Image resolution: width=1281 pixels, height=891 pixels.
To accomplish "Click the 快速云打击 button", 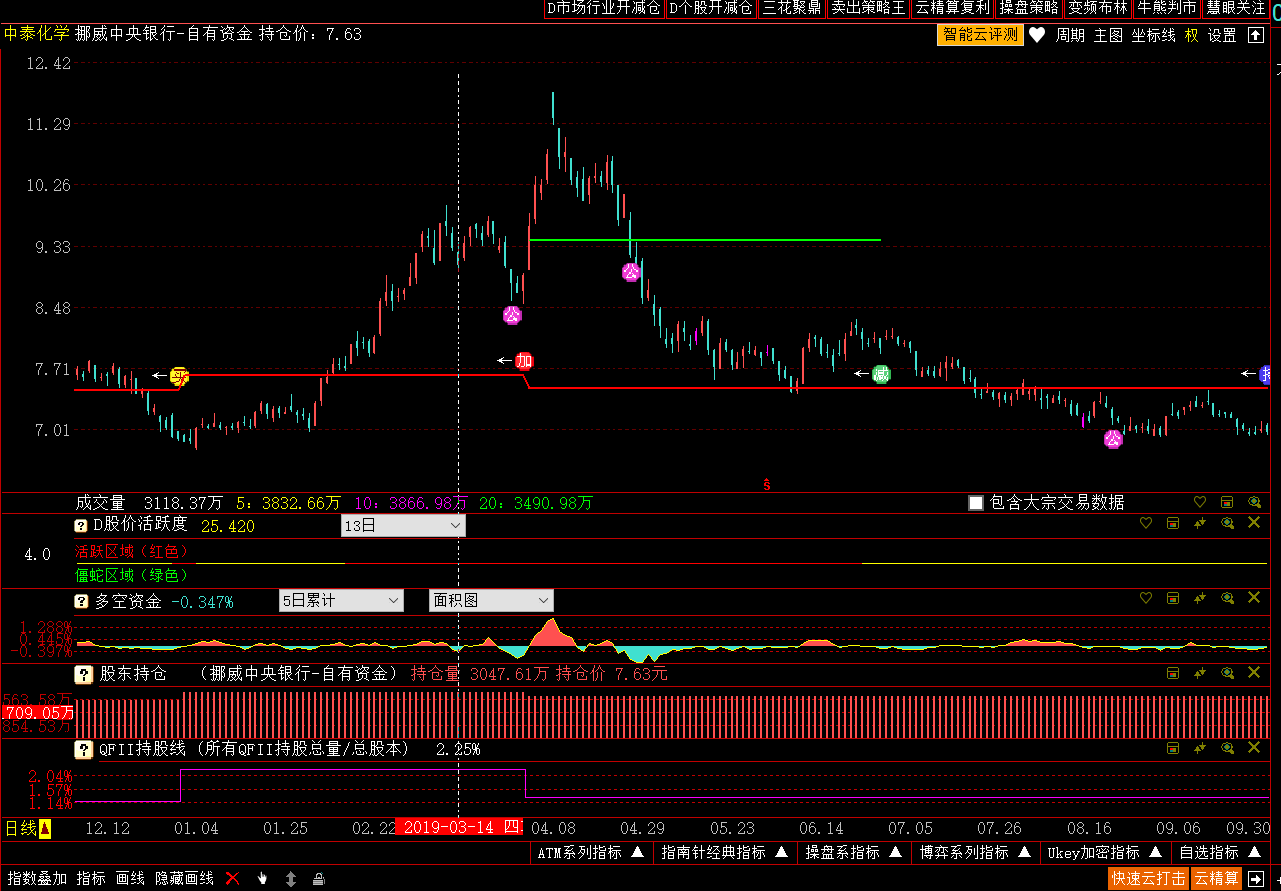I will [1148, 878].
